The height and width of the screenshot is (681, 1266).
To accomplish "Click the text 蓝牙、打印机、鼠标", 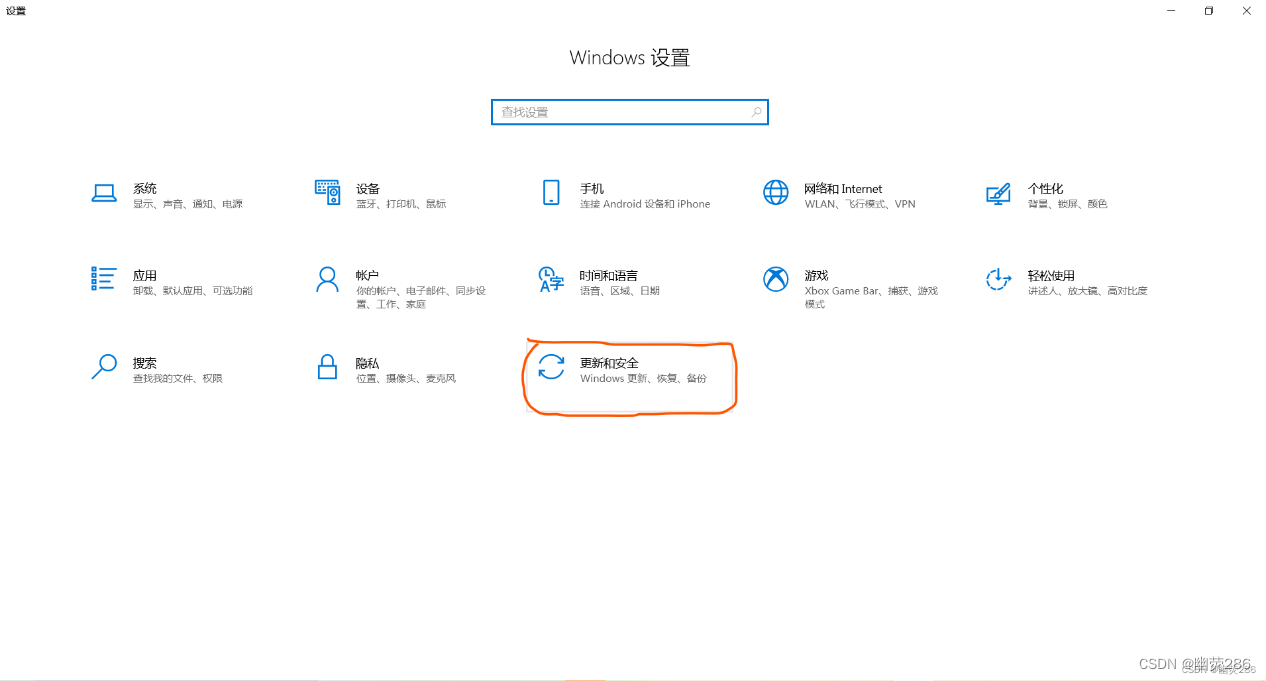I will coord(401,204).
